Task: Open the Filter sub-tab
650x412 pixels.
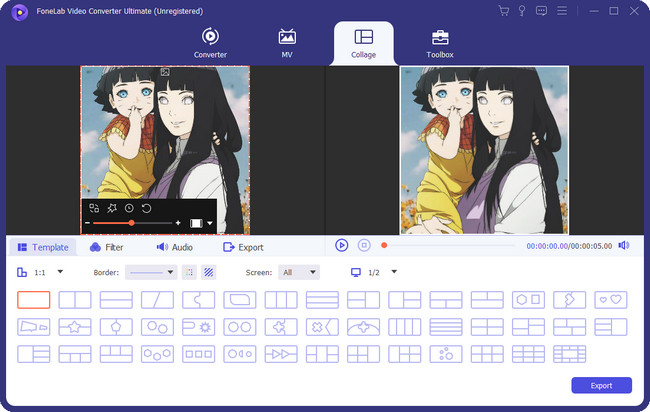Action: pyautogui.click(x=107, y=247)
